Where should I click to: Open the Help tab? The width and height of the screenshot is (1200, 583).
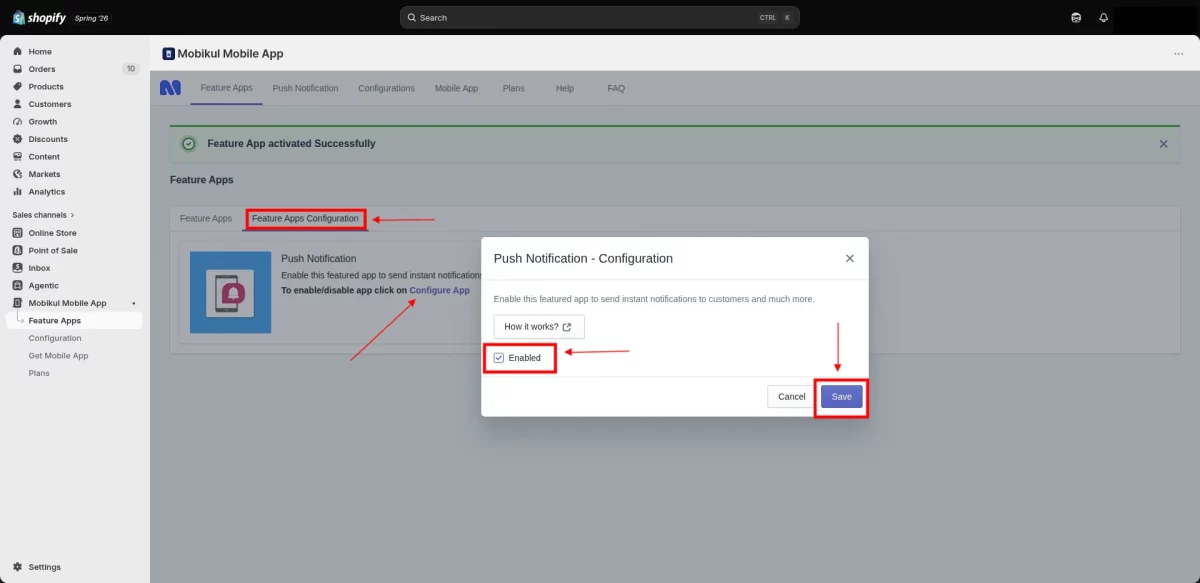point(565,88)
